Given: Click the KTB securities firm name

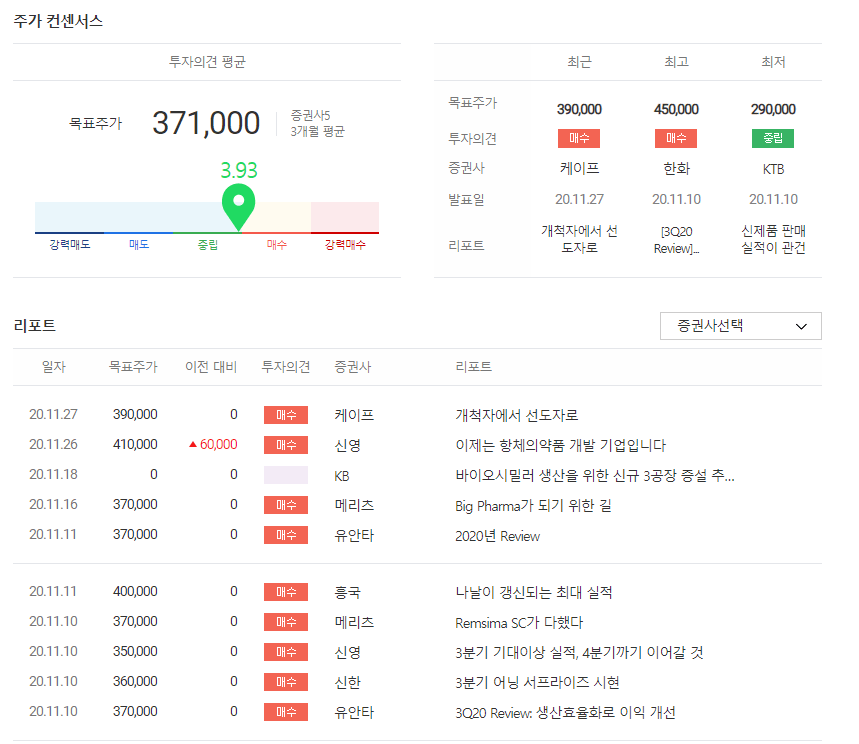Looking at the screenshot, I should click(x=773, y=169).
